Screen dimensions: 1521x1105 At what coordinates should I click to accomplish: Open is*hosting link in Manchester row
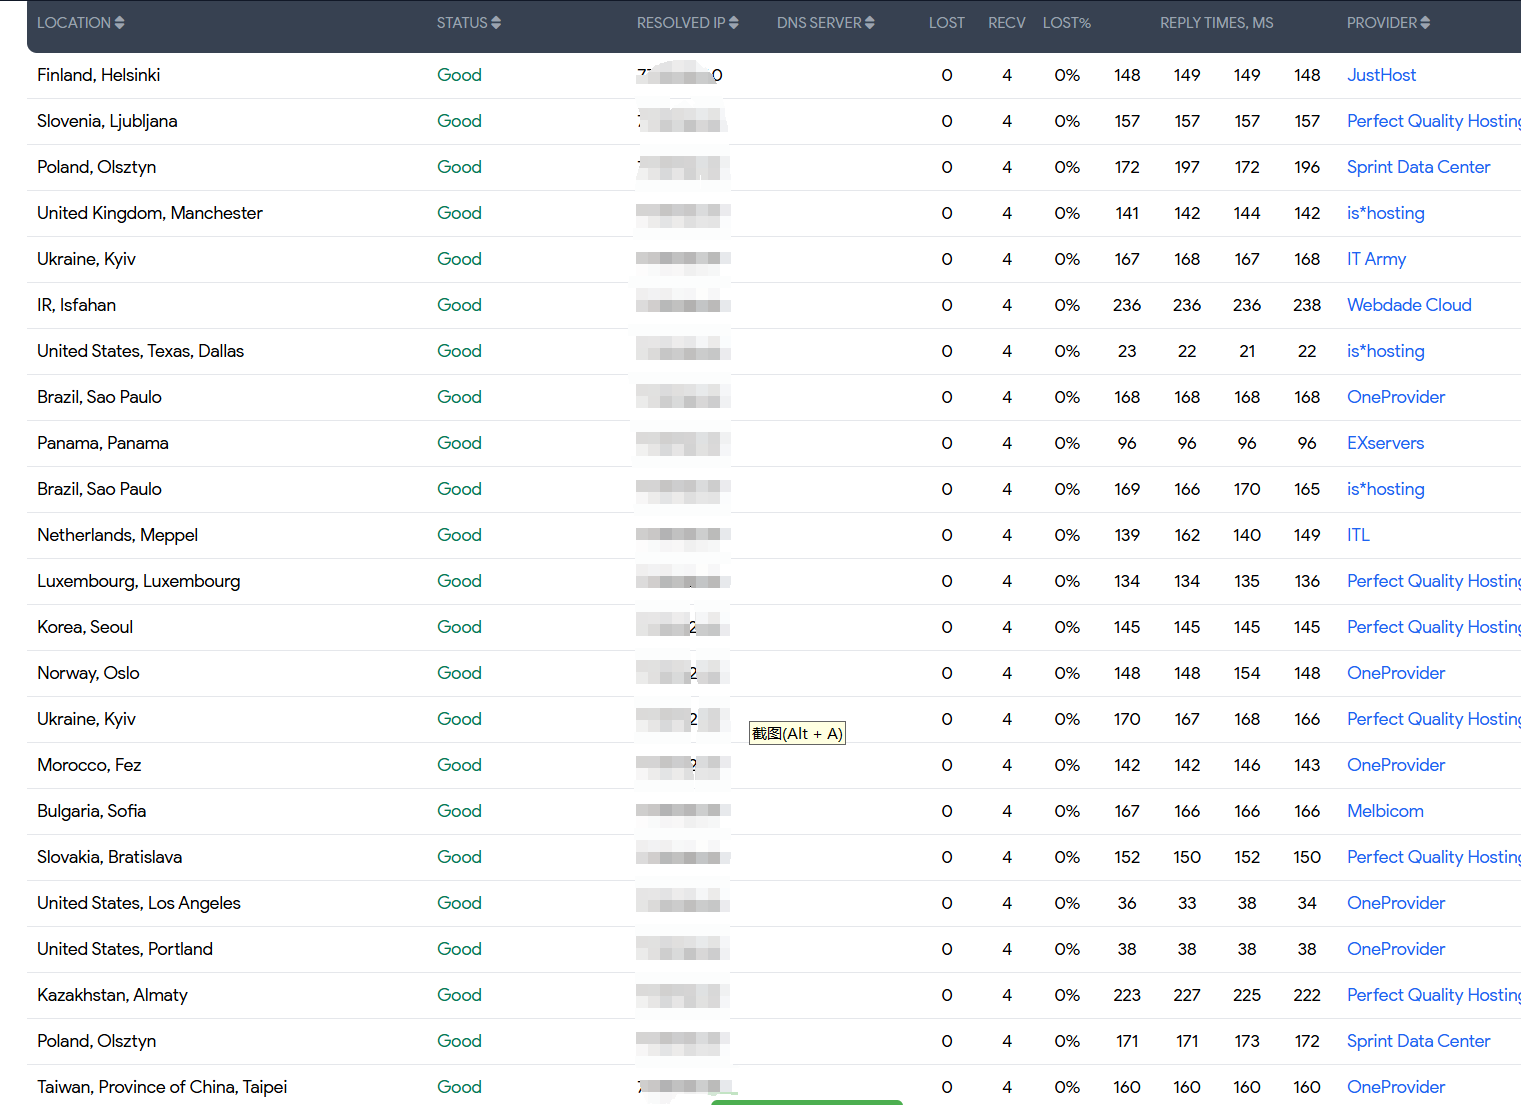(x=1385, y=213)
